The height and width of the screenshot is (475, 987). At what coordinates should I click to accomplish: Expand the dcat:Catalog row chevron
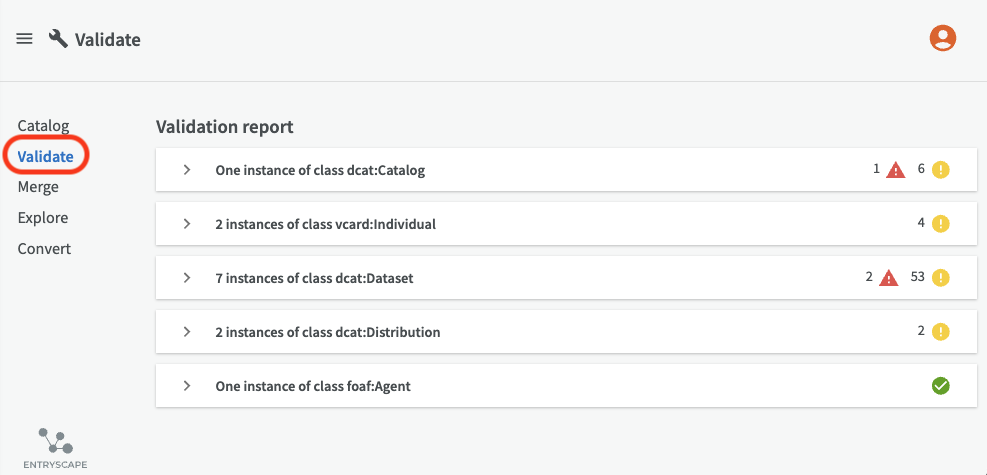click(x=186, y=170)
